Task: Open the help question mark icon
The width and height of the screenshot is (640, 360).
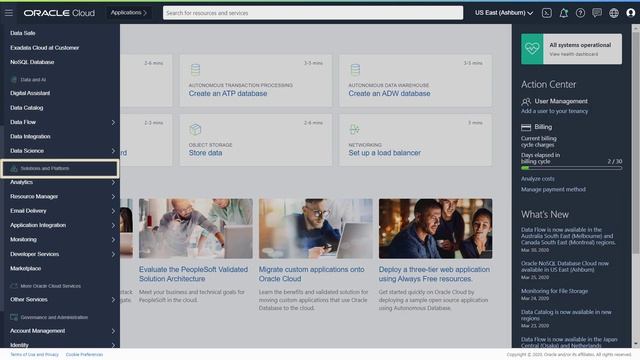Action: 580,13
